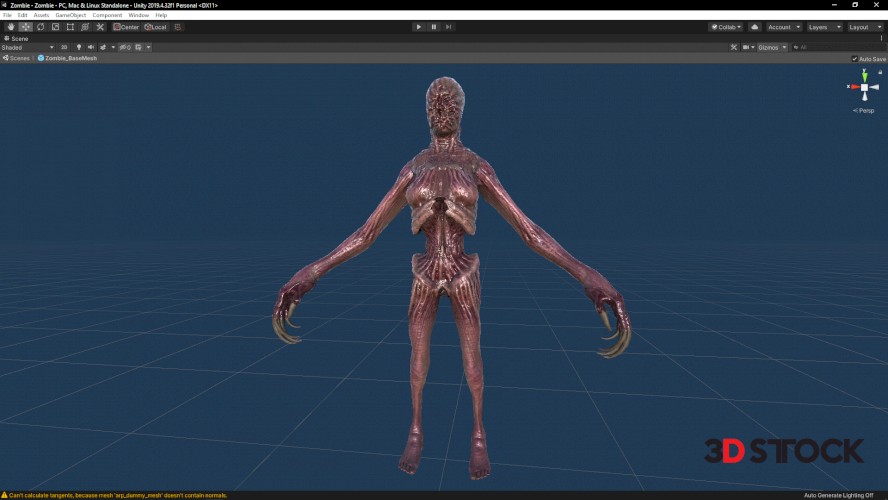Open the custom editor tools
Screen dimensions: 888x500
100,27
